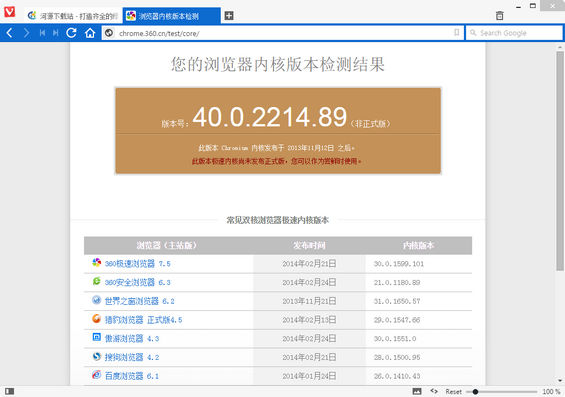Open a new tab with plus button
This screenshot has height=397, width=565.
229,15
